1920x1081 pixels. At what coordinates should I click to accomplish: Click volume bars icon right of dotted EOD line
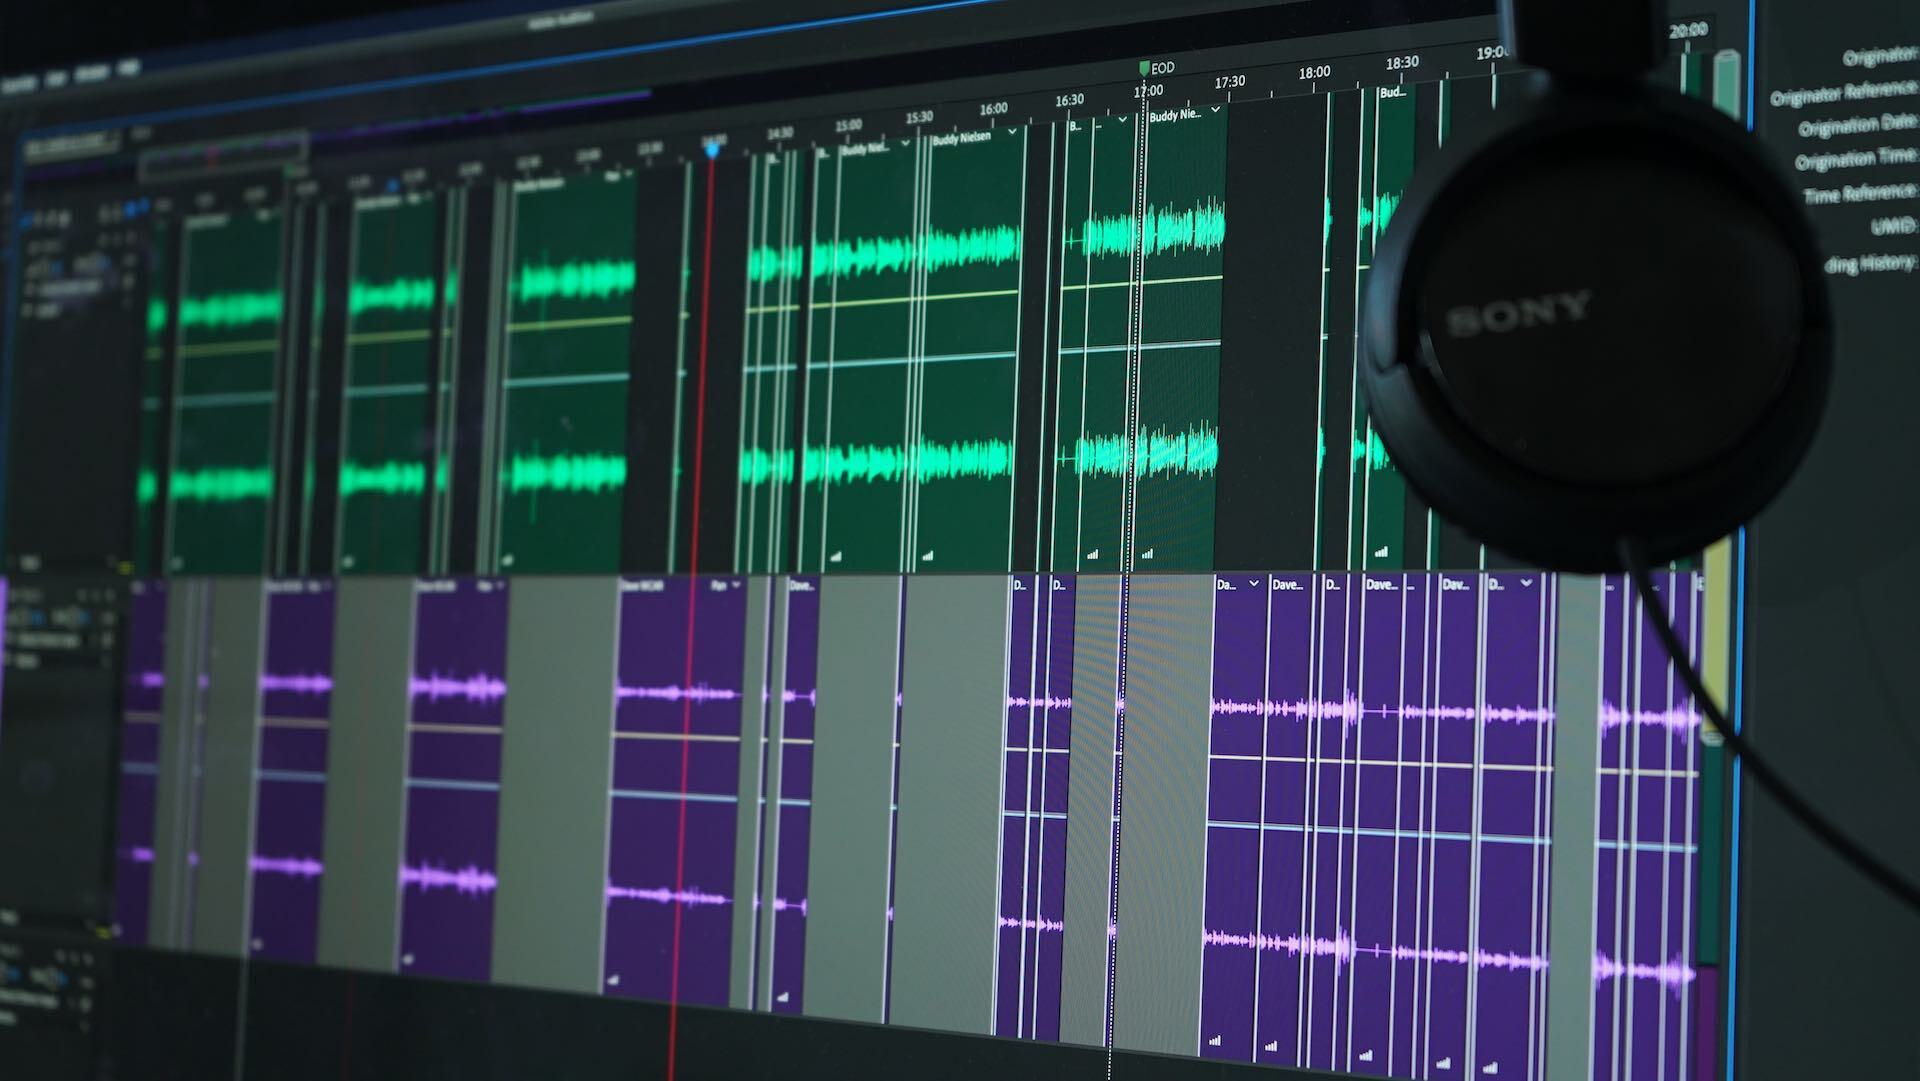(x=1147, y=552)
